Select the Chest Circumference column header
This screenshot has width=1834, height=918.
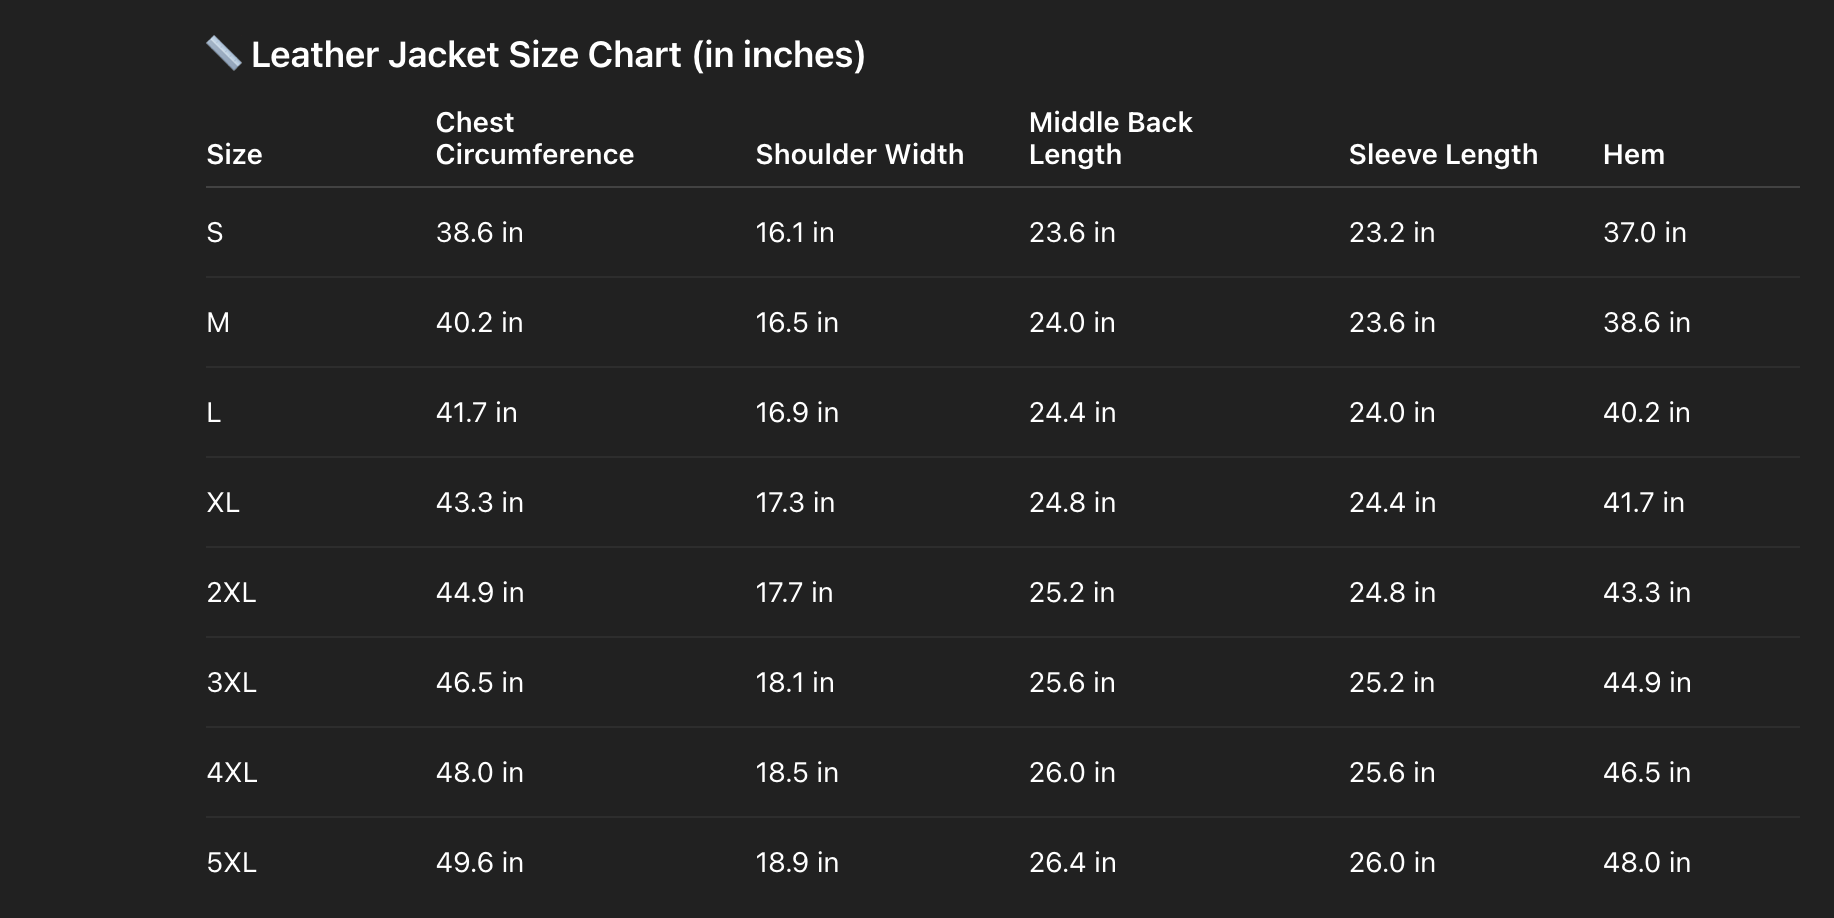click(x=534, y=139)
